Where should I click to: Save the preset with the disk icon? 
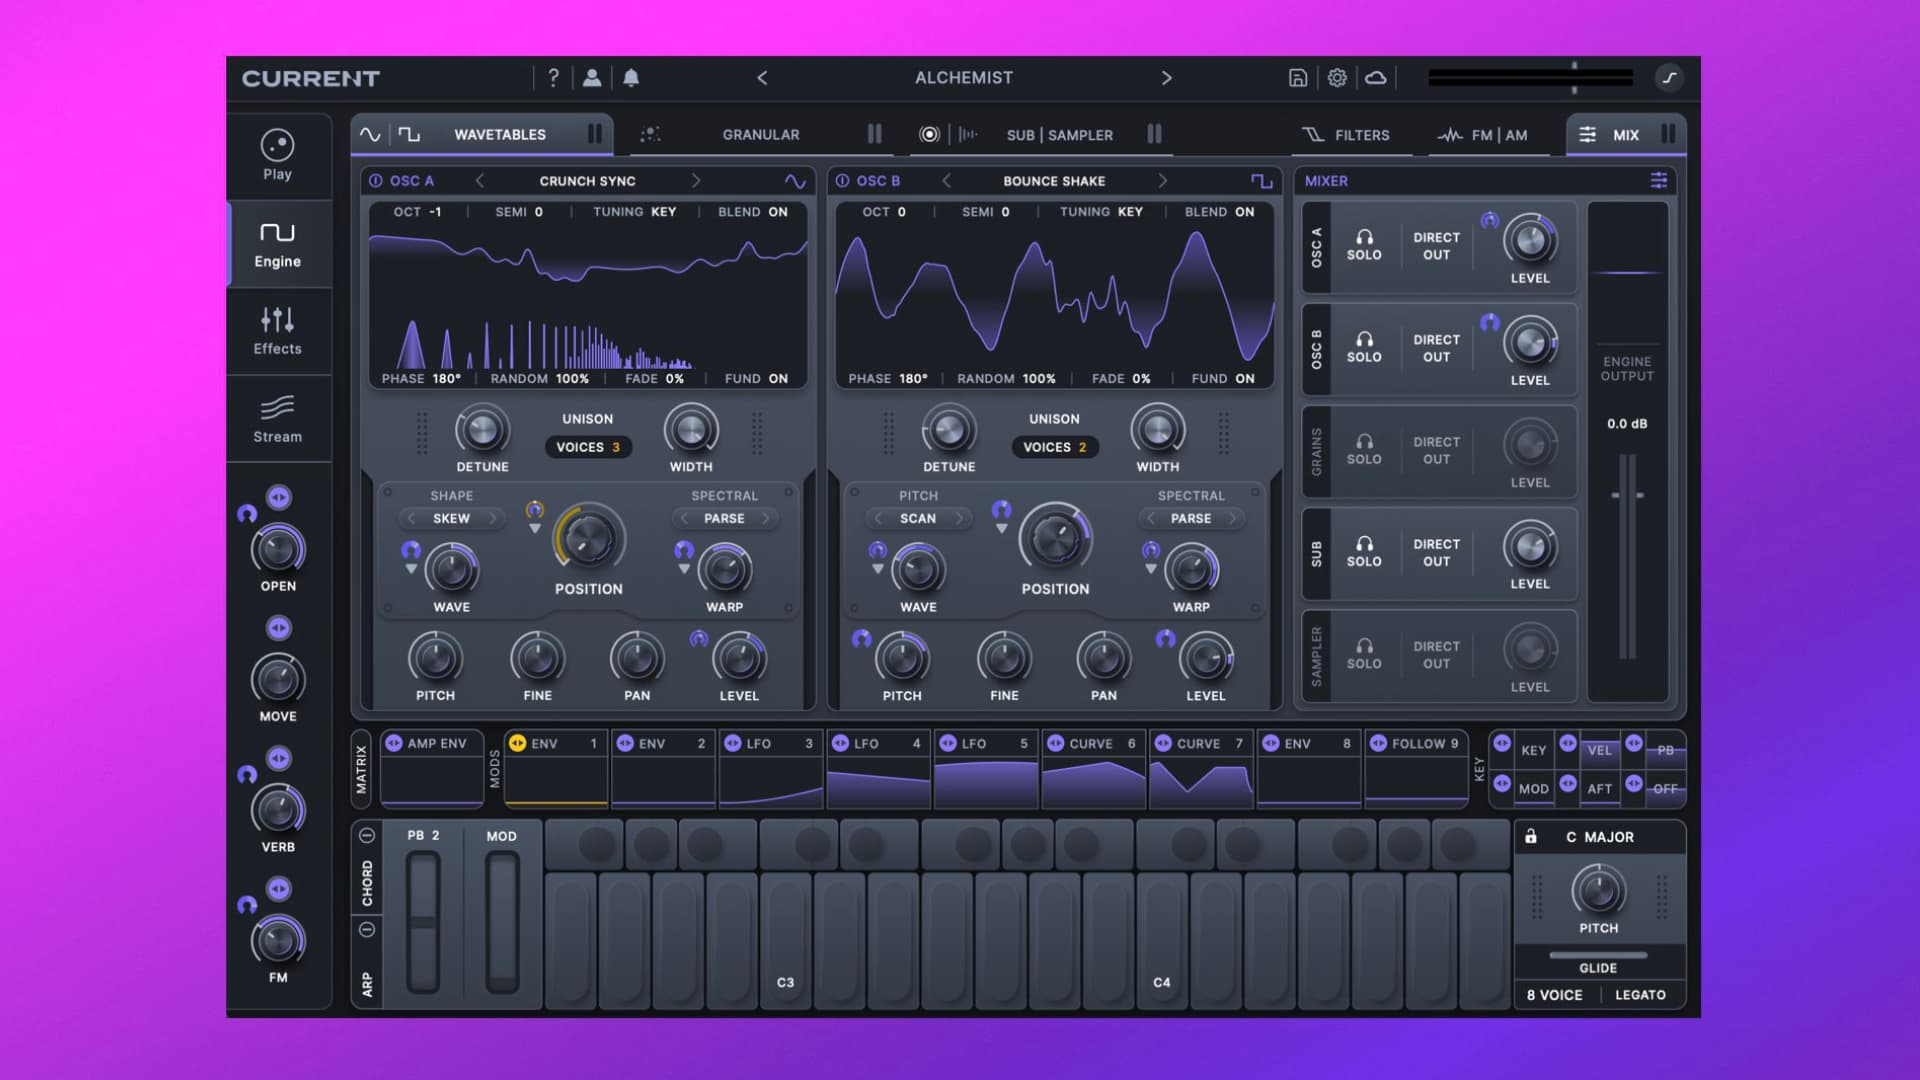(1297, 78)
